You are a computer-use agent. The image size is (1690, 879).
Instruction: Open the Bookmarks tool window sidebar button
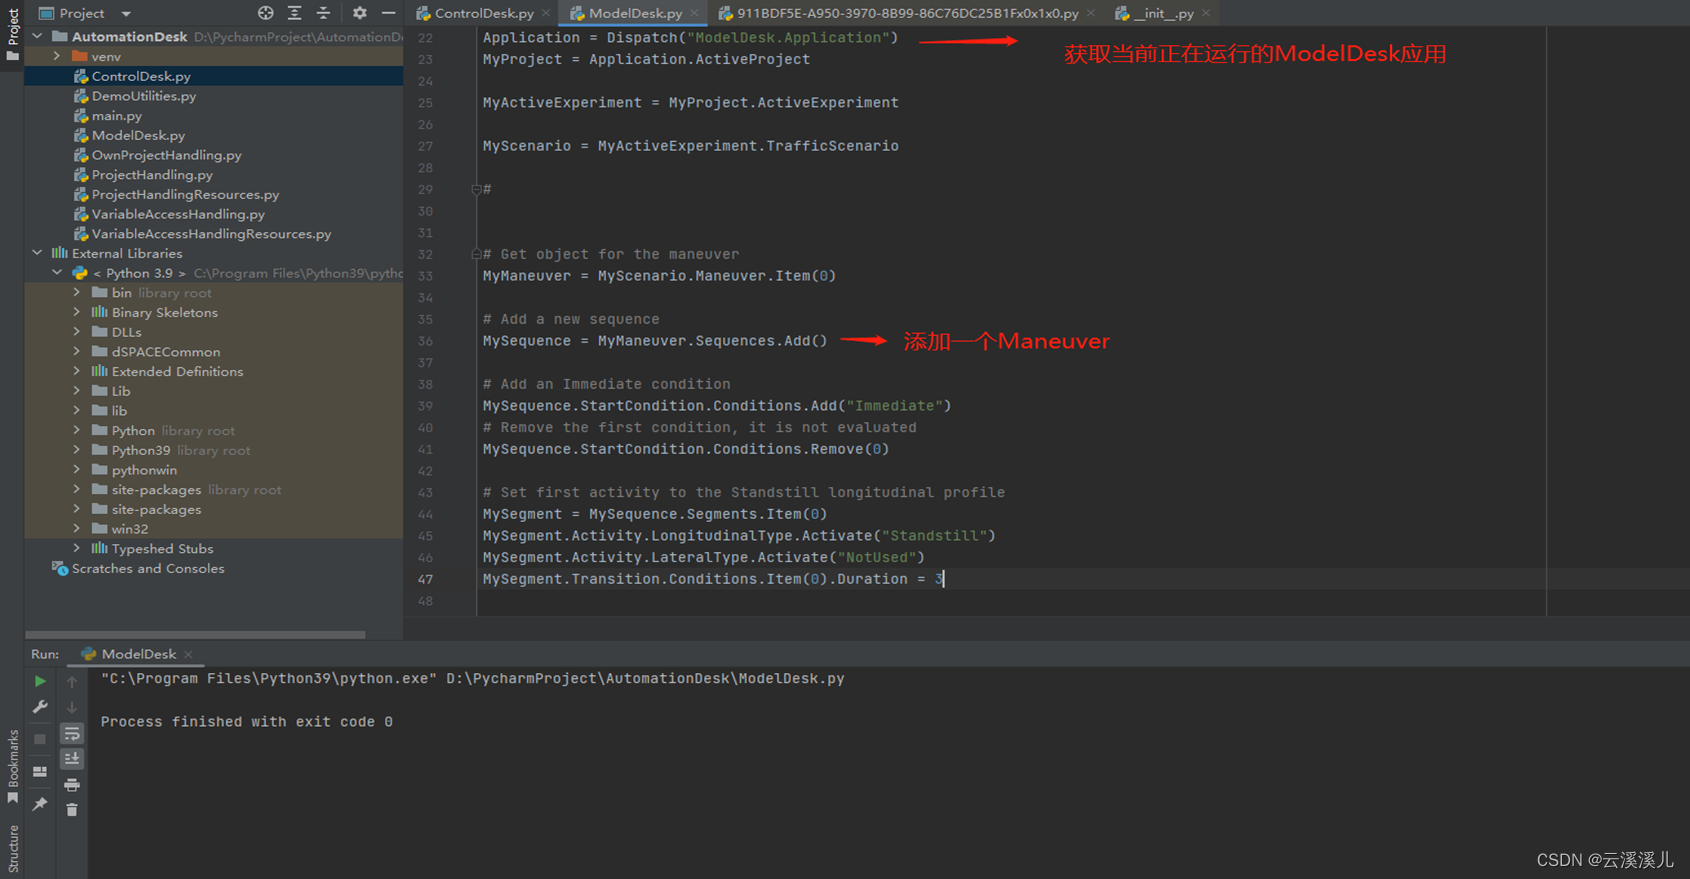coord(12,767)
